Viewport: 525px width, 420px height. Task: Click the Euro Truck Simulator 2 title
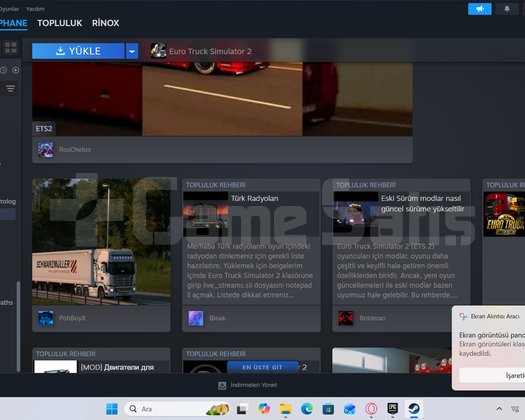210,51
